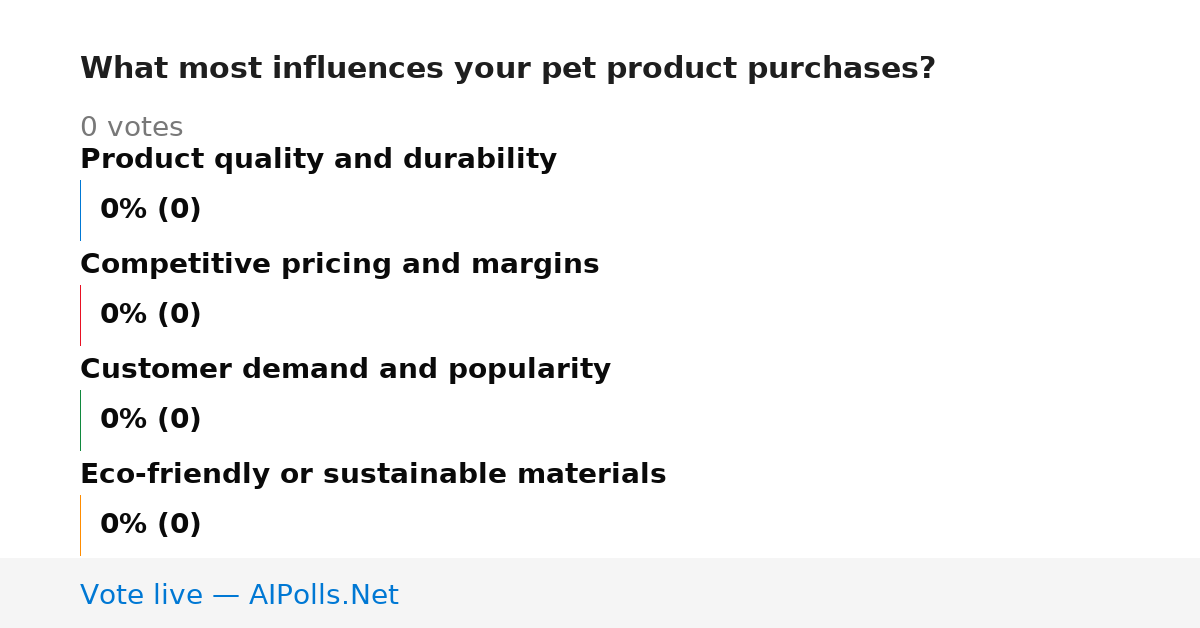Click the AIPolls.Net site name in footer
Screen dimensions: 1200x628
(324, 595)
